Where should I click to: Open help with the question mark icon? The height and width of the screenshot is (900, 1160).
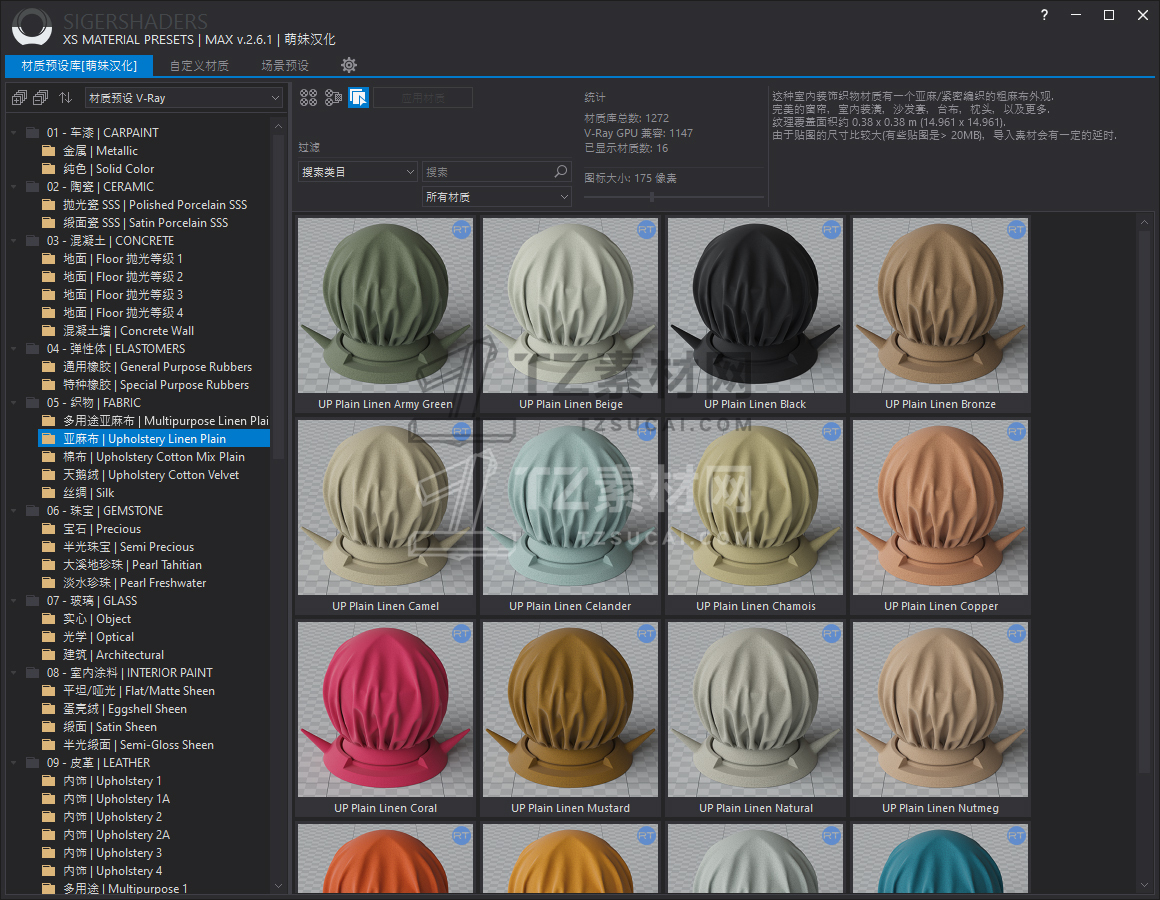[x=1044, y=15]
